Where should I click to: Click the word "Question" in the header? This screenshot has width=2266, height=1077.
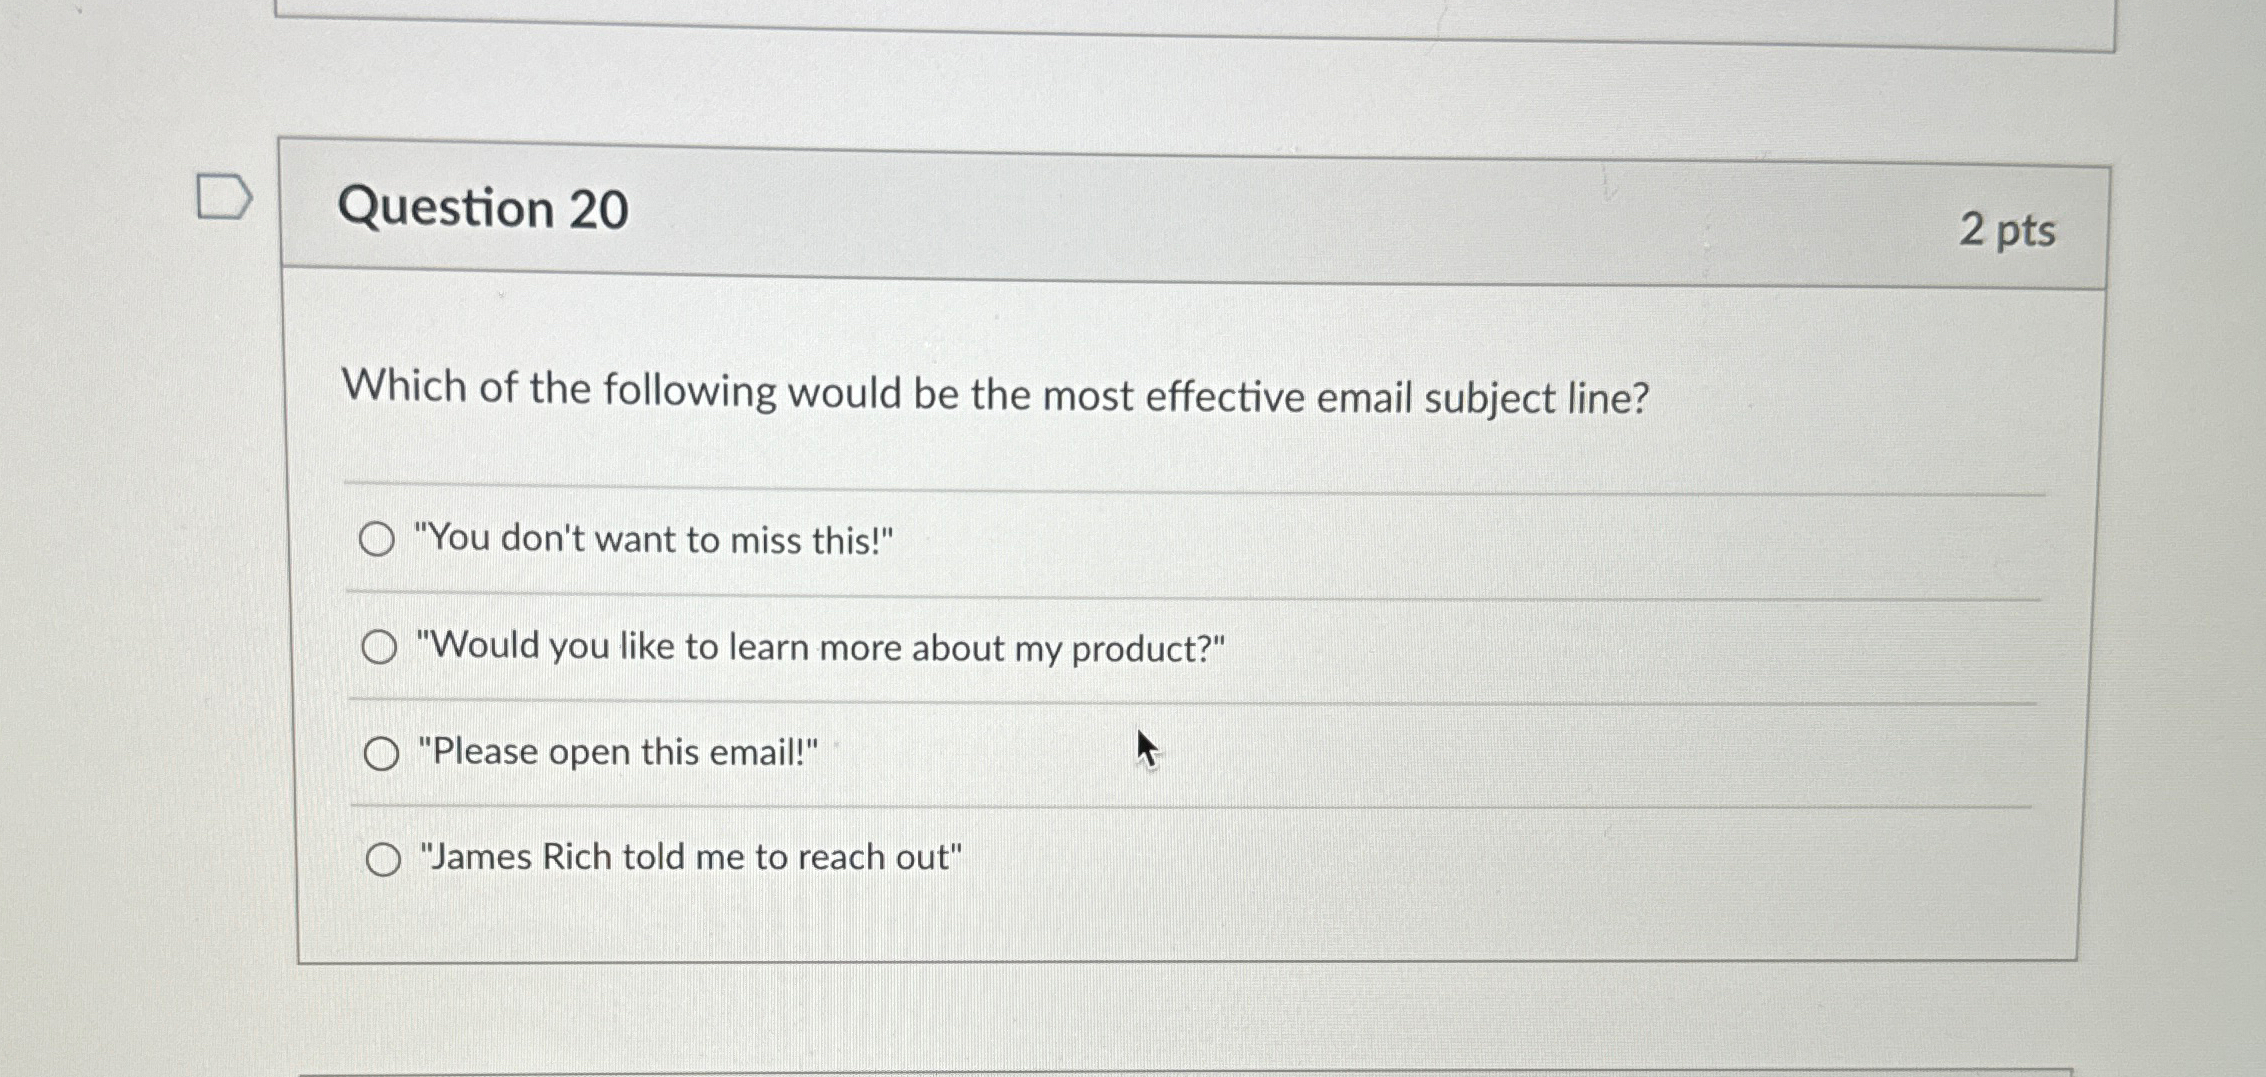click(445, 208)
